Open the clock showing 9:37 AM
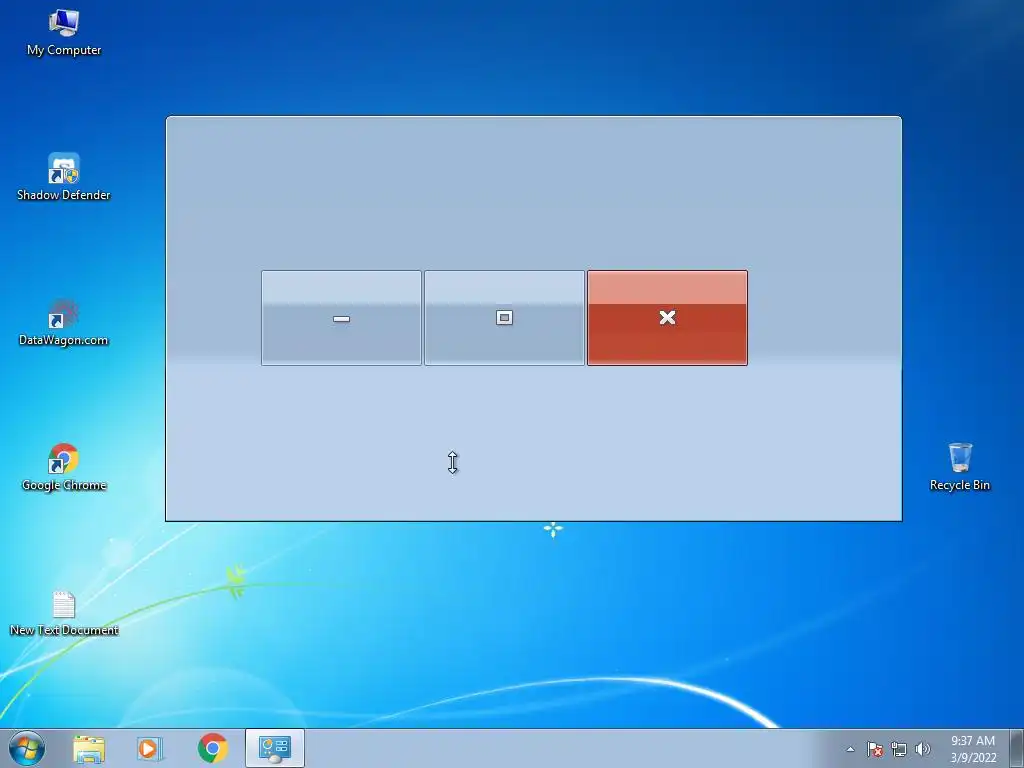Screen dimensions: 1024x768 (x=973, y=741)
